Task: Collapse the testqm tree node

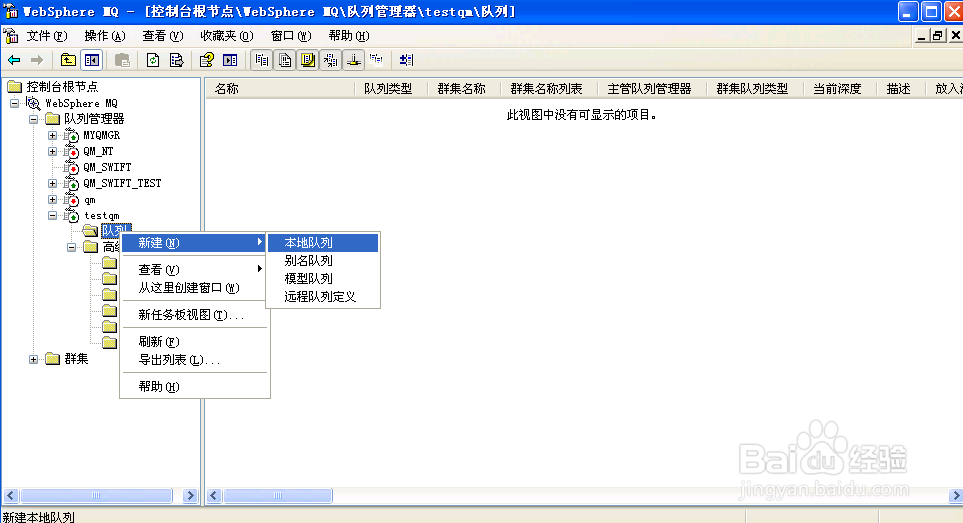Action: click(x=52, y=215)
